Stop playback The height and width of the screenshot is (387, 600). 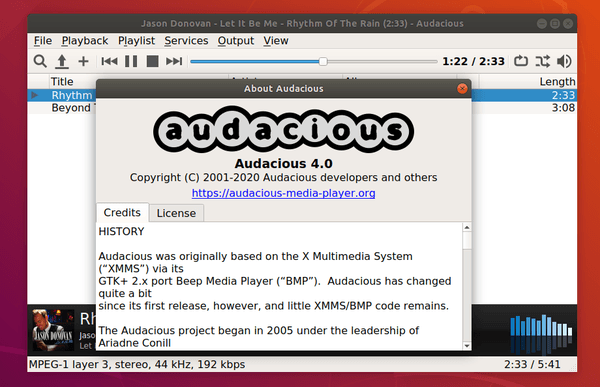coord(153,61)
